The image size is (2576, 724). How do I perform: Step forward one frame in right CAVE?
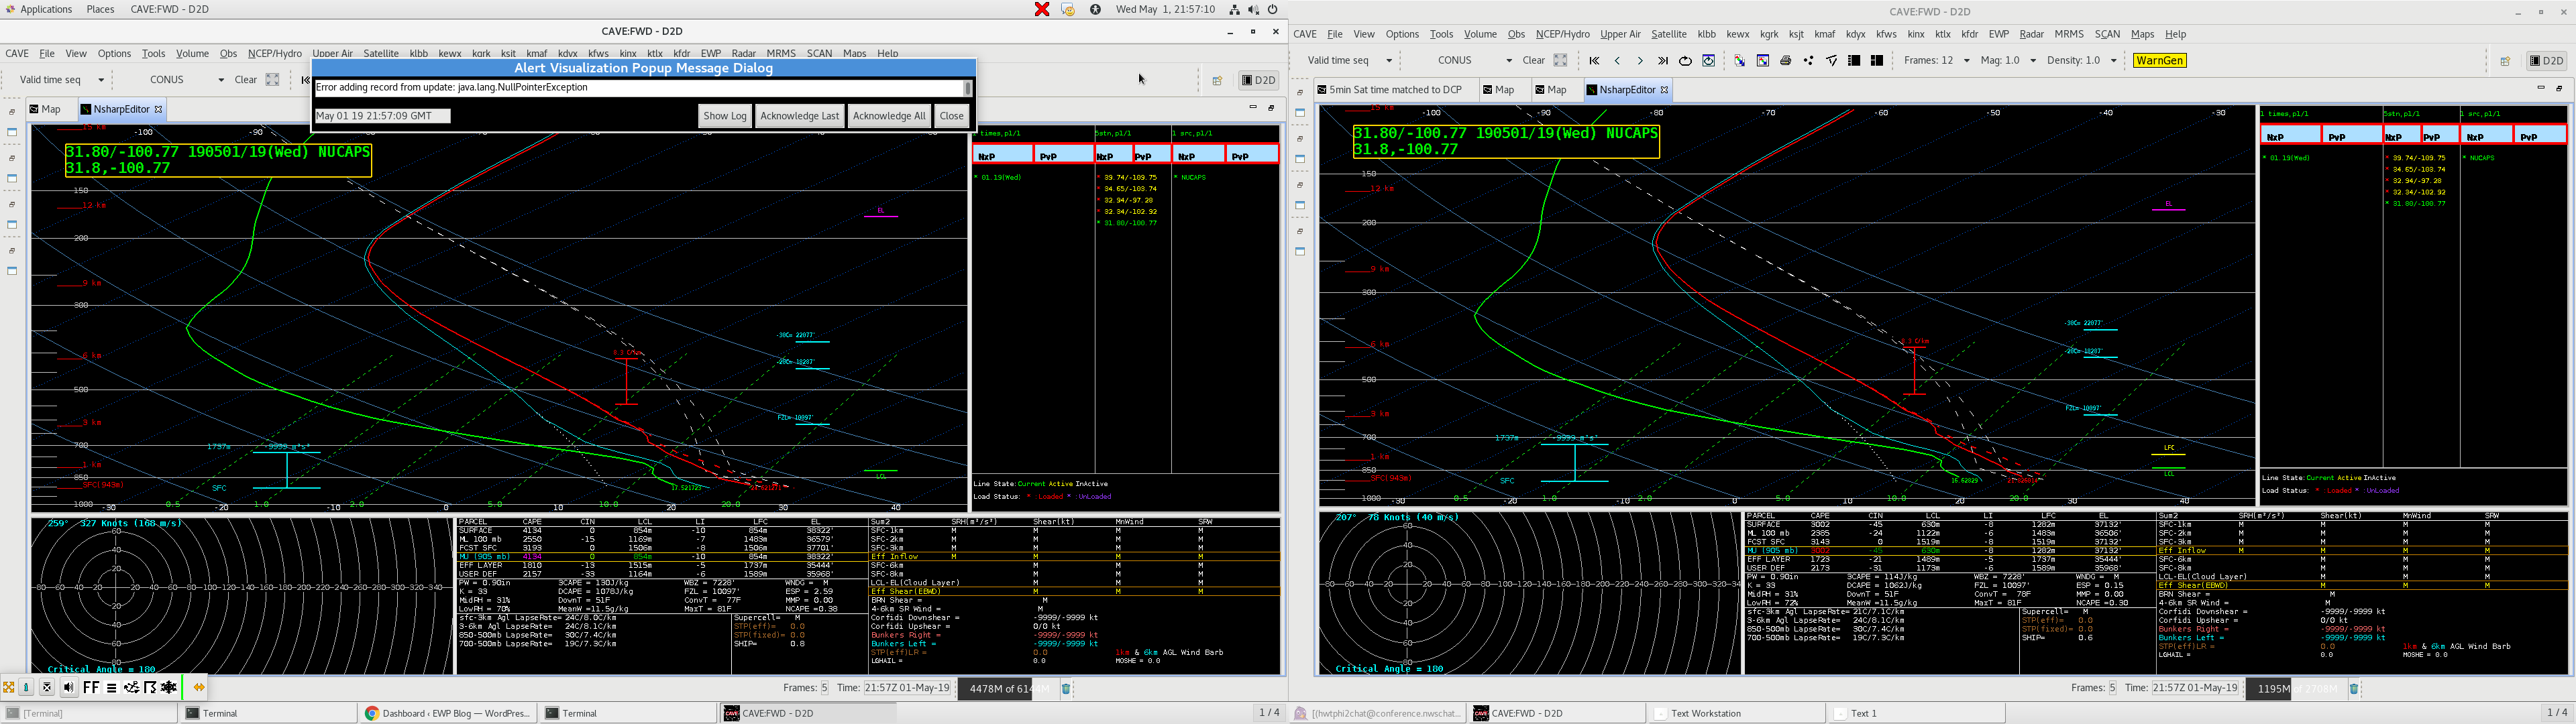tap(1640, 61)
